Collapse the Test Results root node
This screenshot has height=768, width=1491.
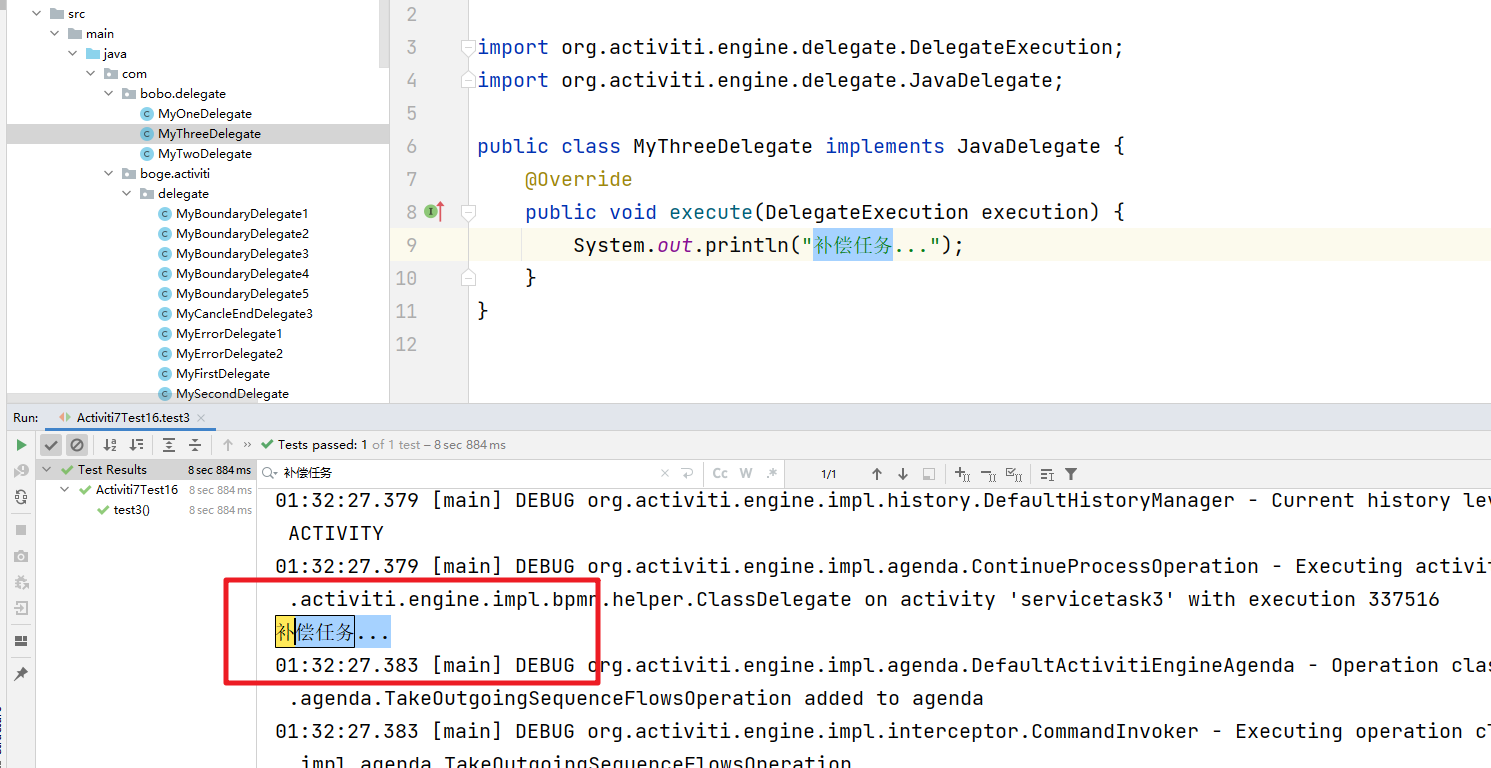click(x=47, y=470)
